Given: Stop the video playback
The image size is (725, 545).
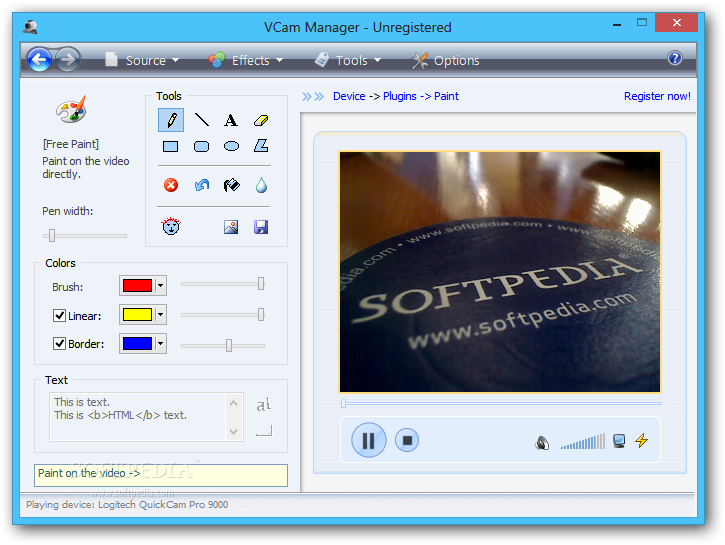Looking at the screenshot, I should coord(407,441).
